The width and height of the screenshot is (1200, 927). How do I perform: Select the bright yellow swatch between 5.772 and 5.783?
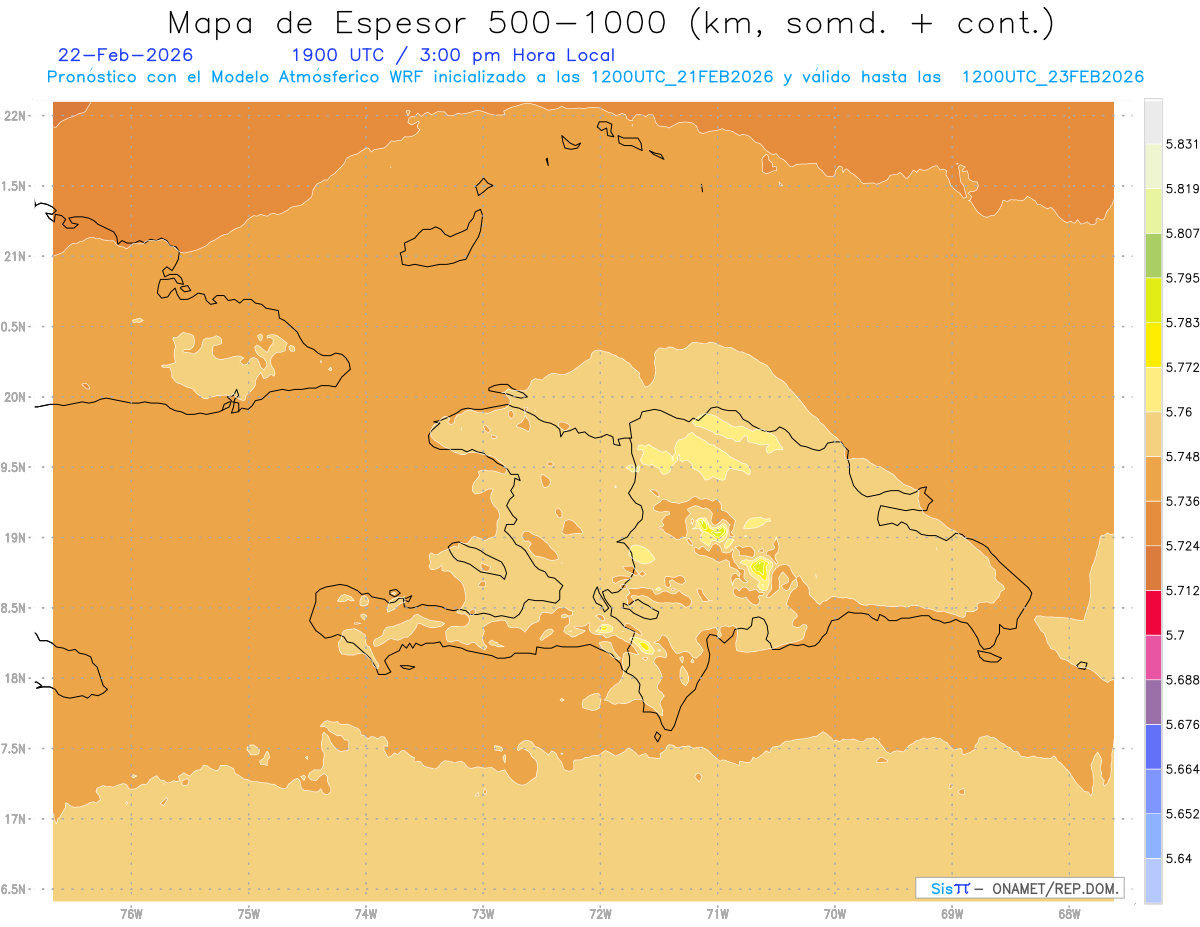pyautogui.click(x=1153, y=345)
